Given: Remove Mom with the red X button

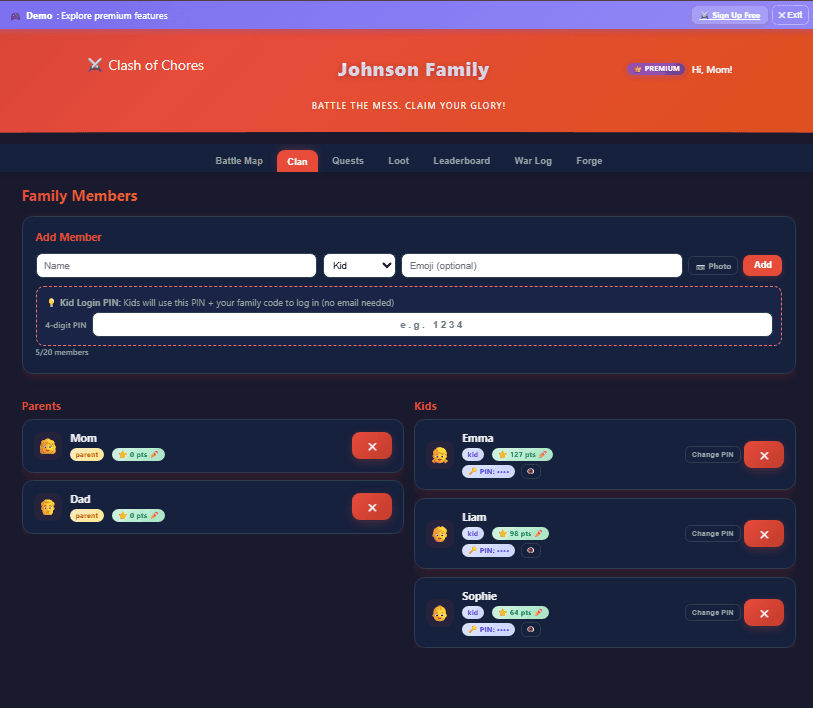Looking at the screenshot, I should [x=371, y=446].
